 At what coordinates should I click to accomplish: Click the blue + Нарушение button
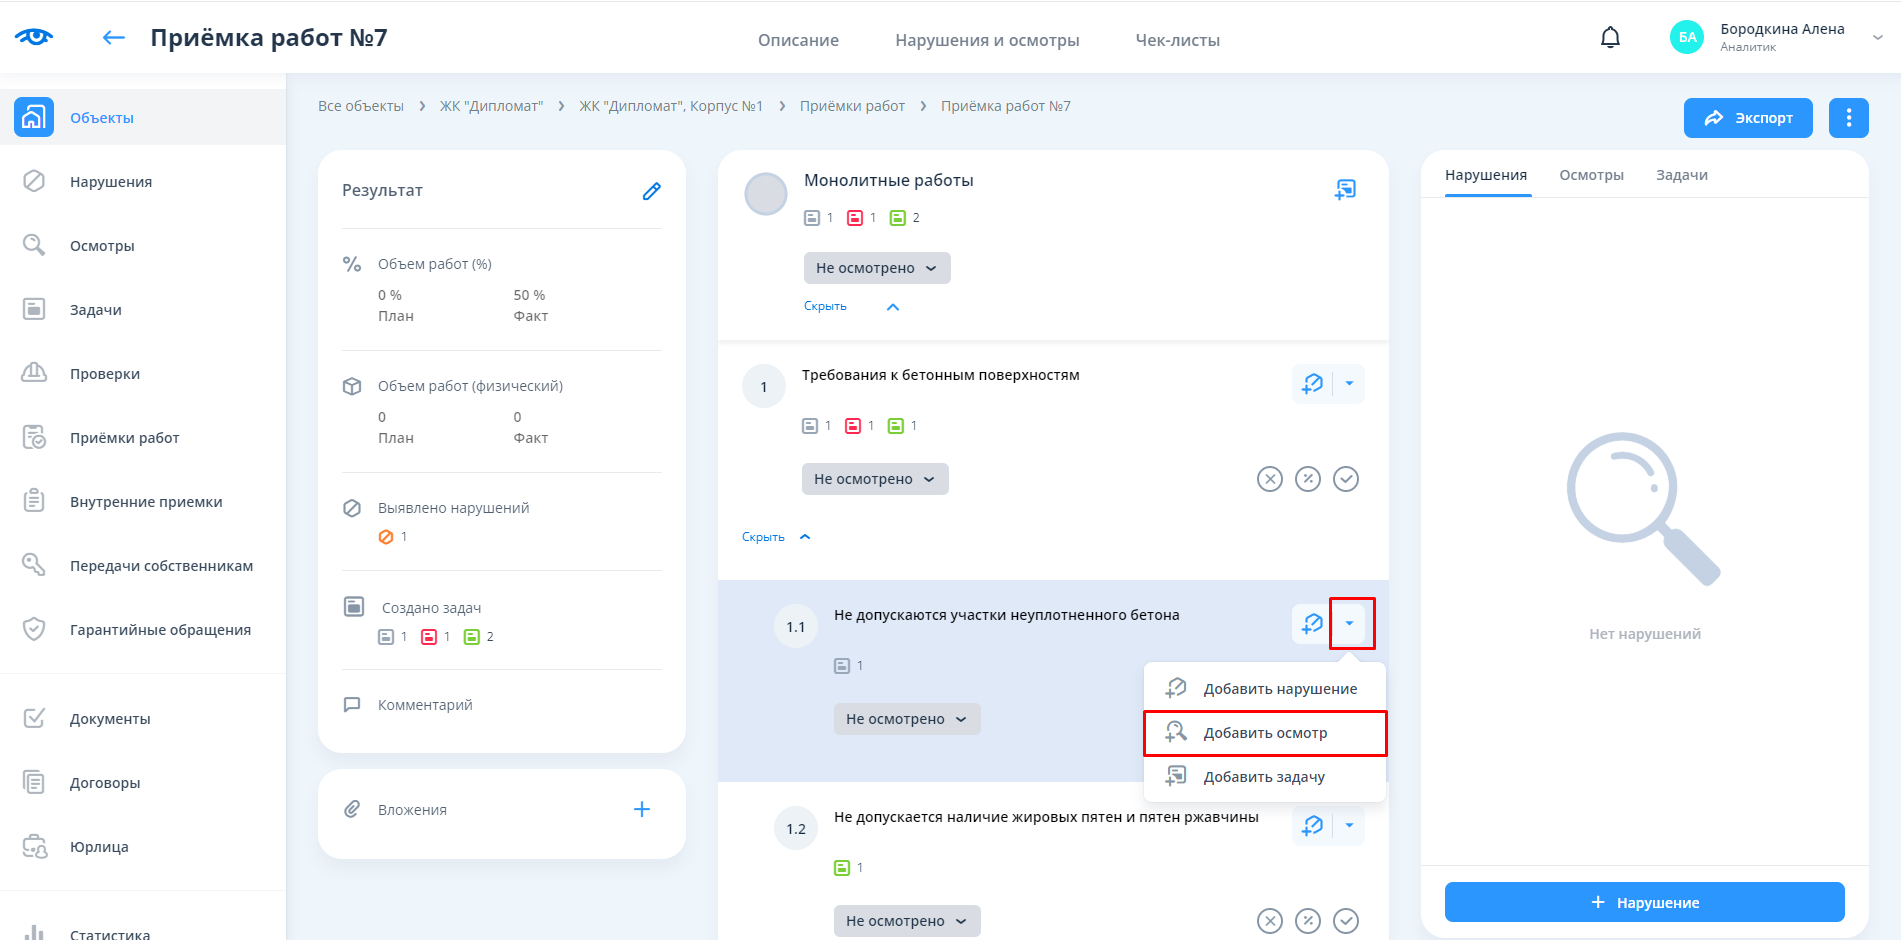point(1644,902)
